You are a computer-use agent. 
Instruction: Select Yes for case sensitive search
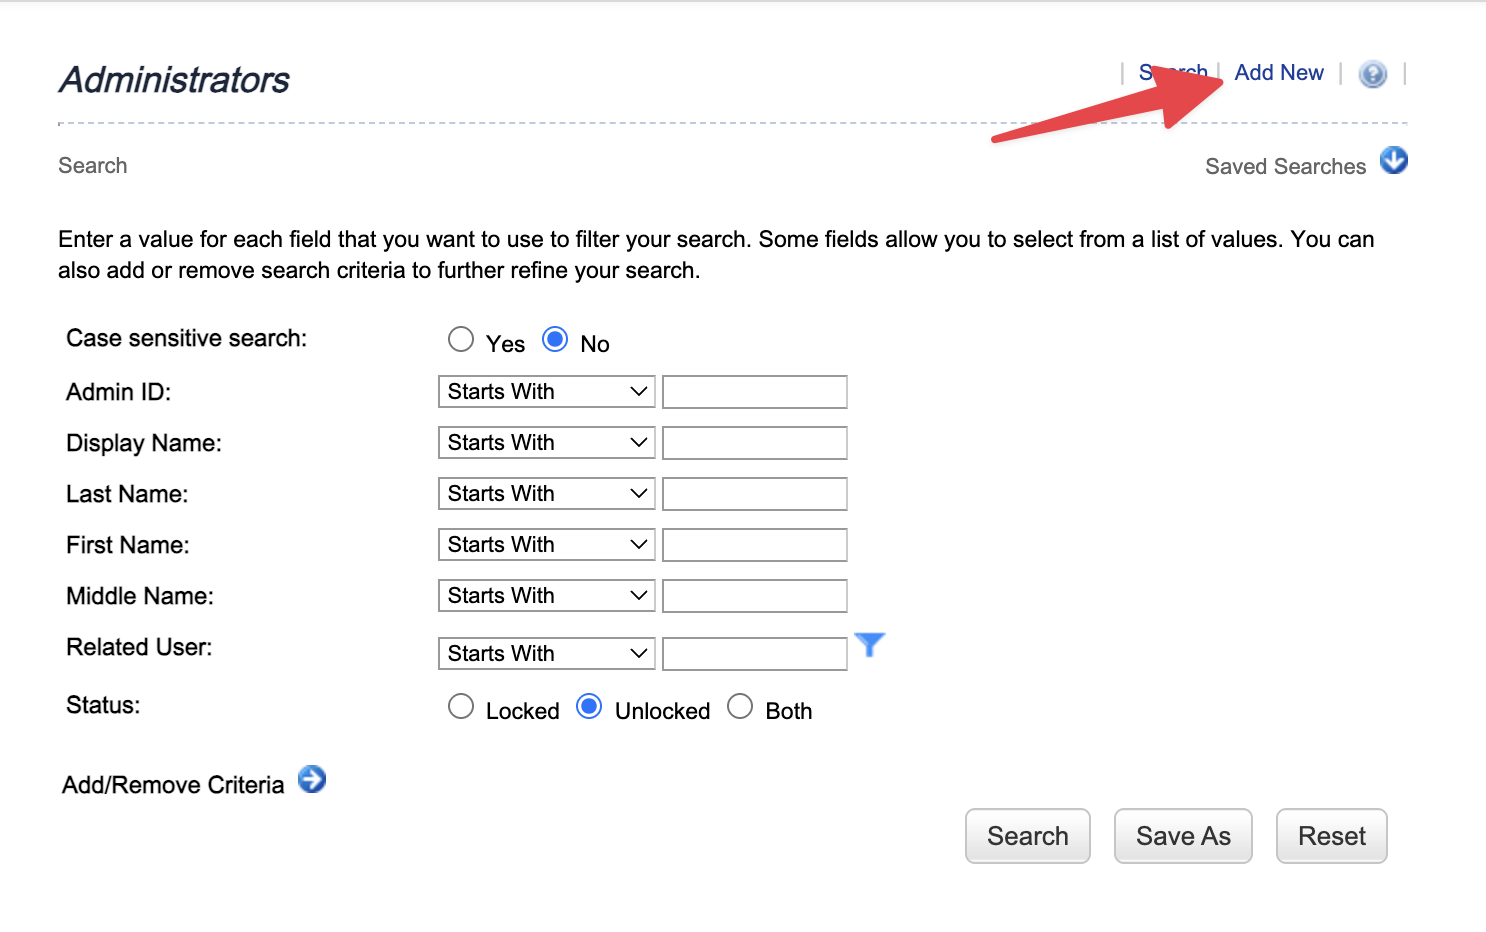tap(461, 340)
